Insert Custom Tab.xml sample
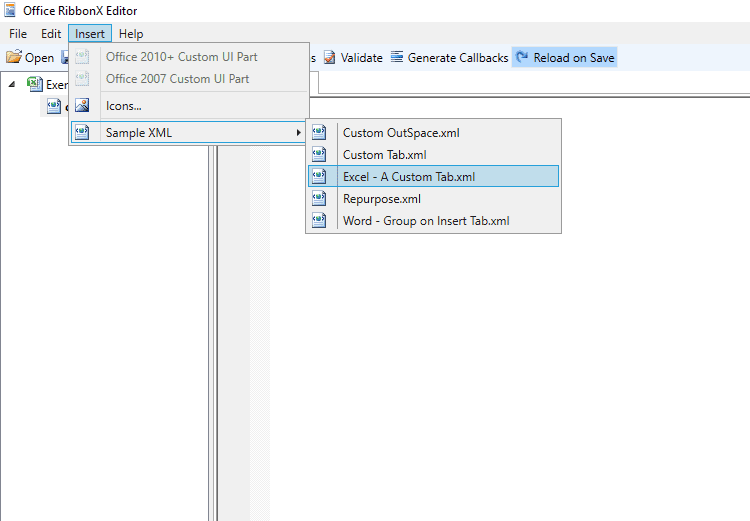The height and width of the screenshot is (521, 750). (433, 155)
